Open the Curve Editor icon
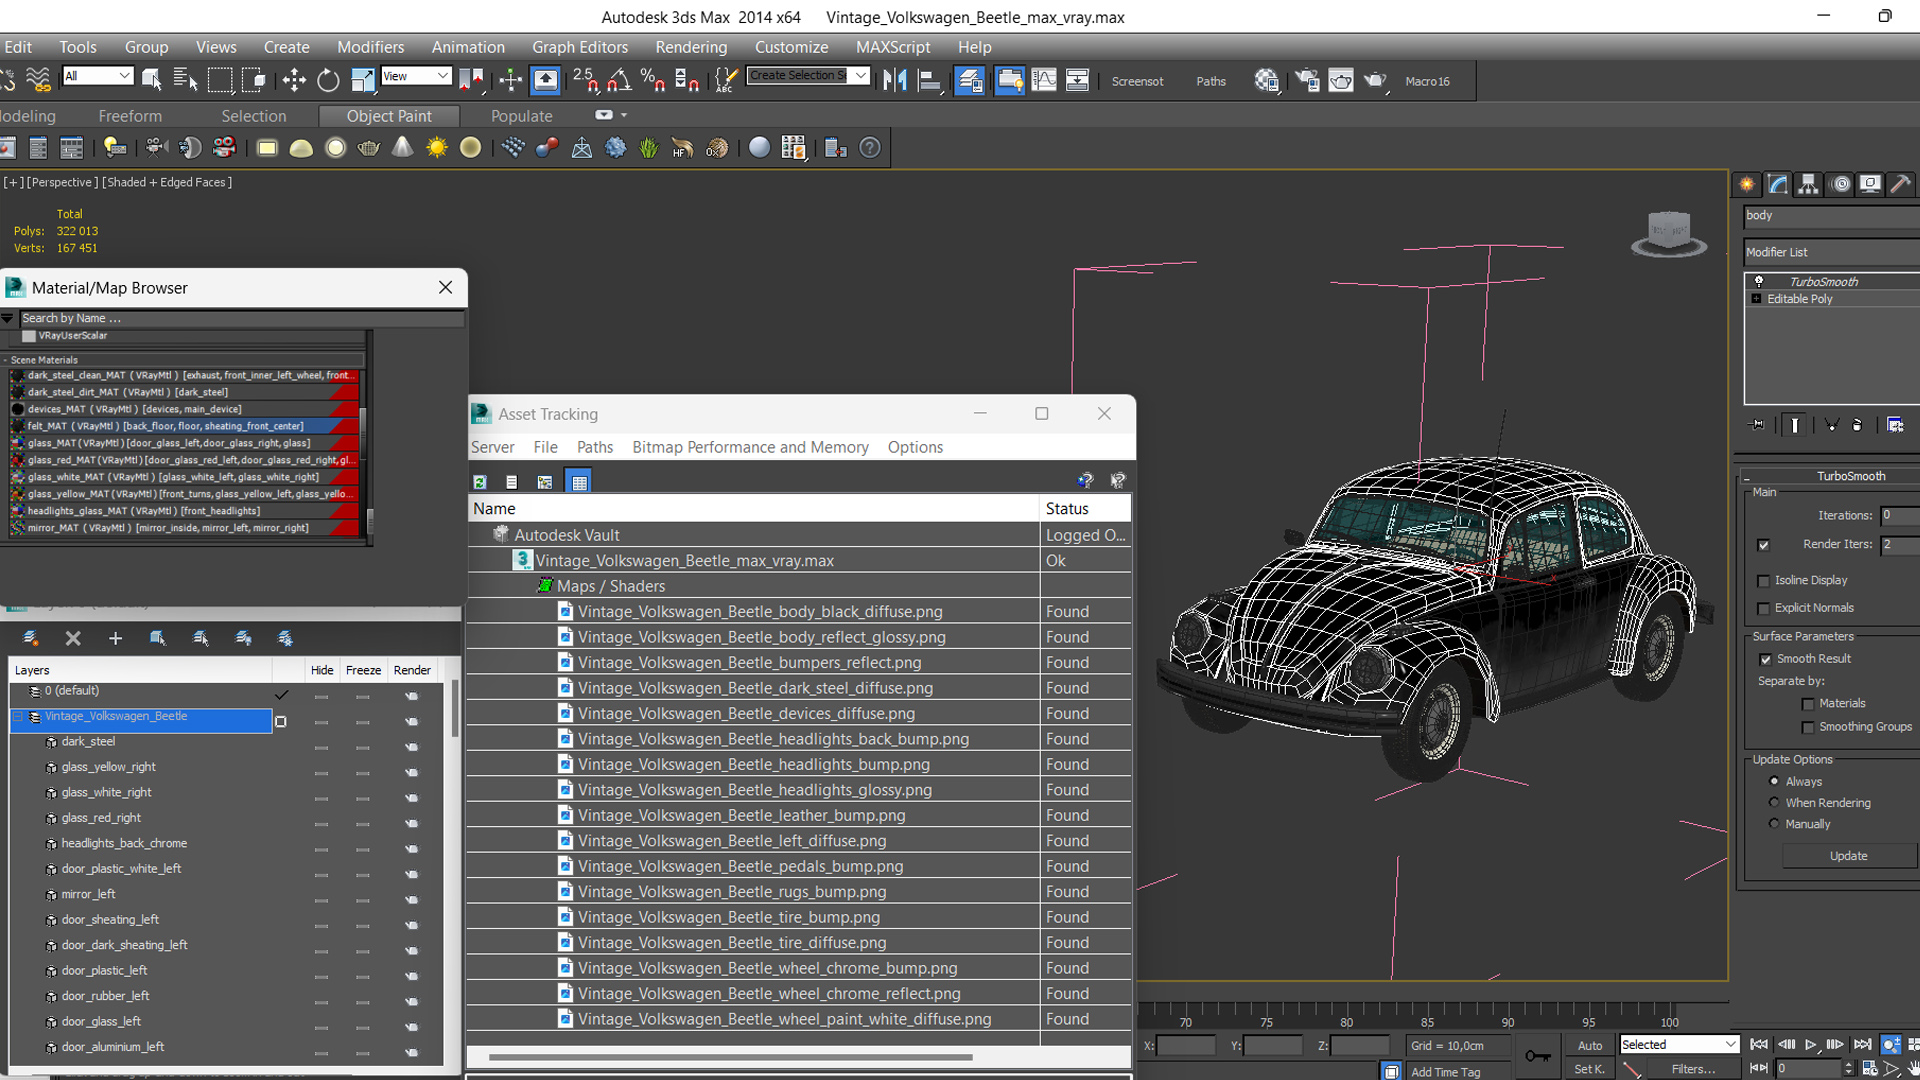This screenshot has width=1920, height=1080. [1043, 80]
